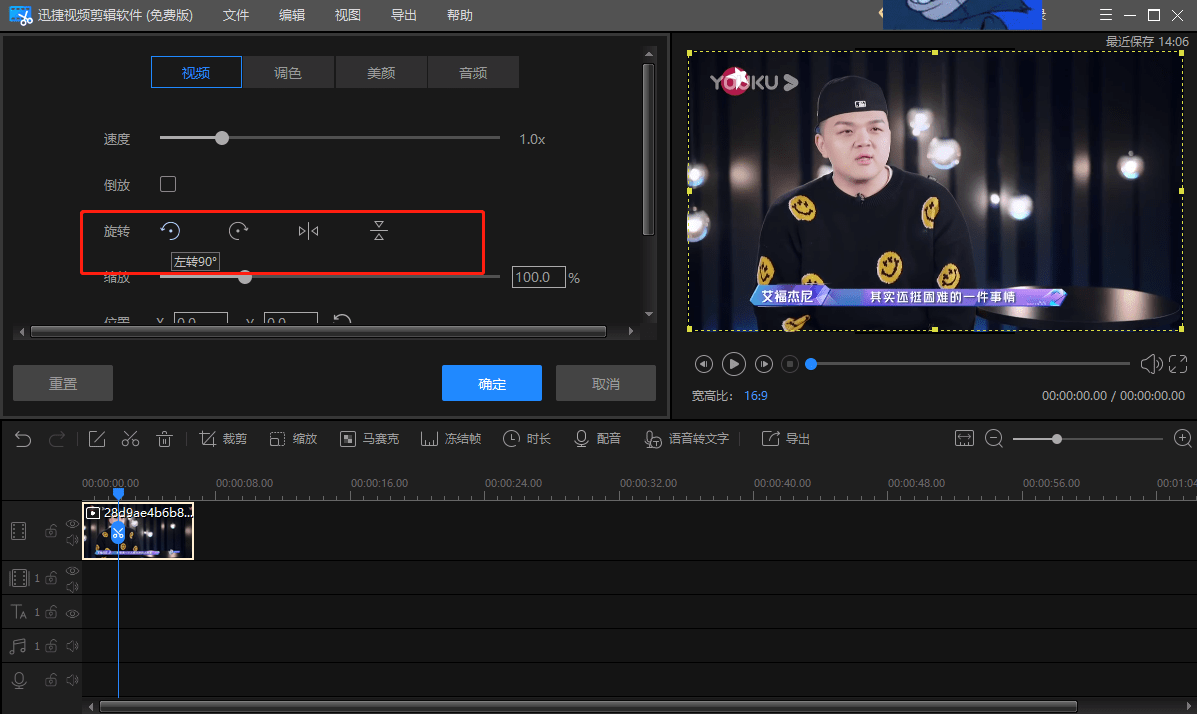
Task: Open the hamburger menu in title bar
Action: pyautogui.click(x=1105, y=15)
